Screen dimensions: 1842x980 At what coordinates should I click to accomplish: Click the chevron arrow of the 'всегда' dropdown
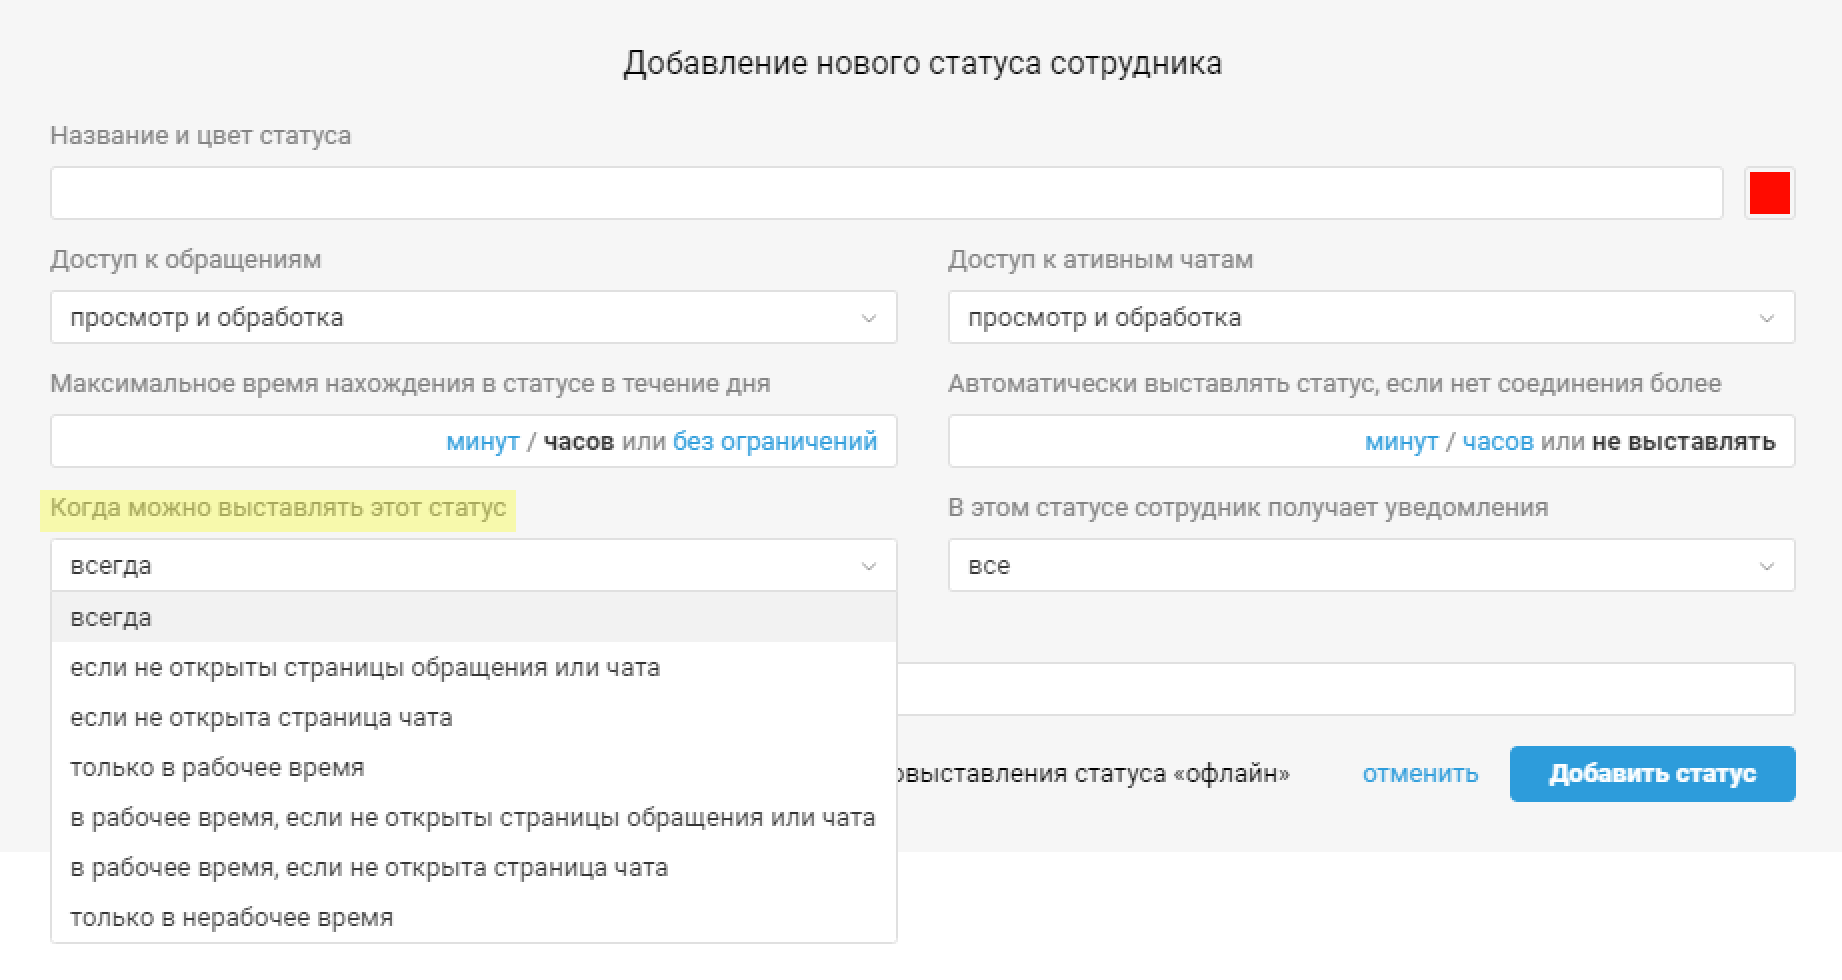tap(868, 566)
